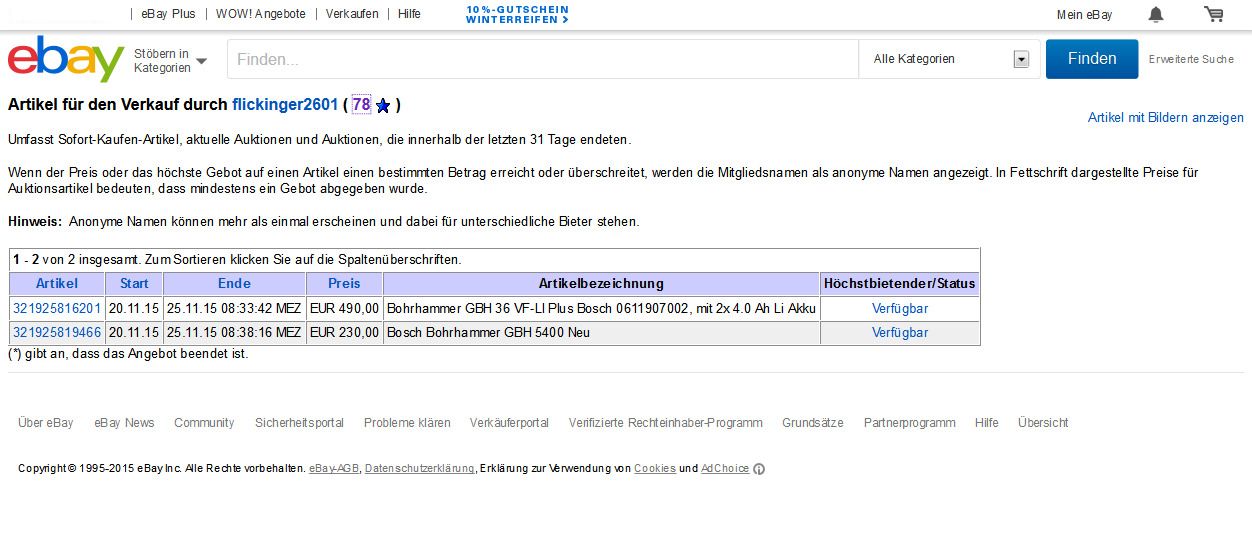Image resolution: width=1252 pixels, height=539 pixels.
Task: Open the Alle Kategorien combo box
Action: (950, 59)
